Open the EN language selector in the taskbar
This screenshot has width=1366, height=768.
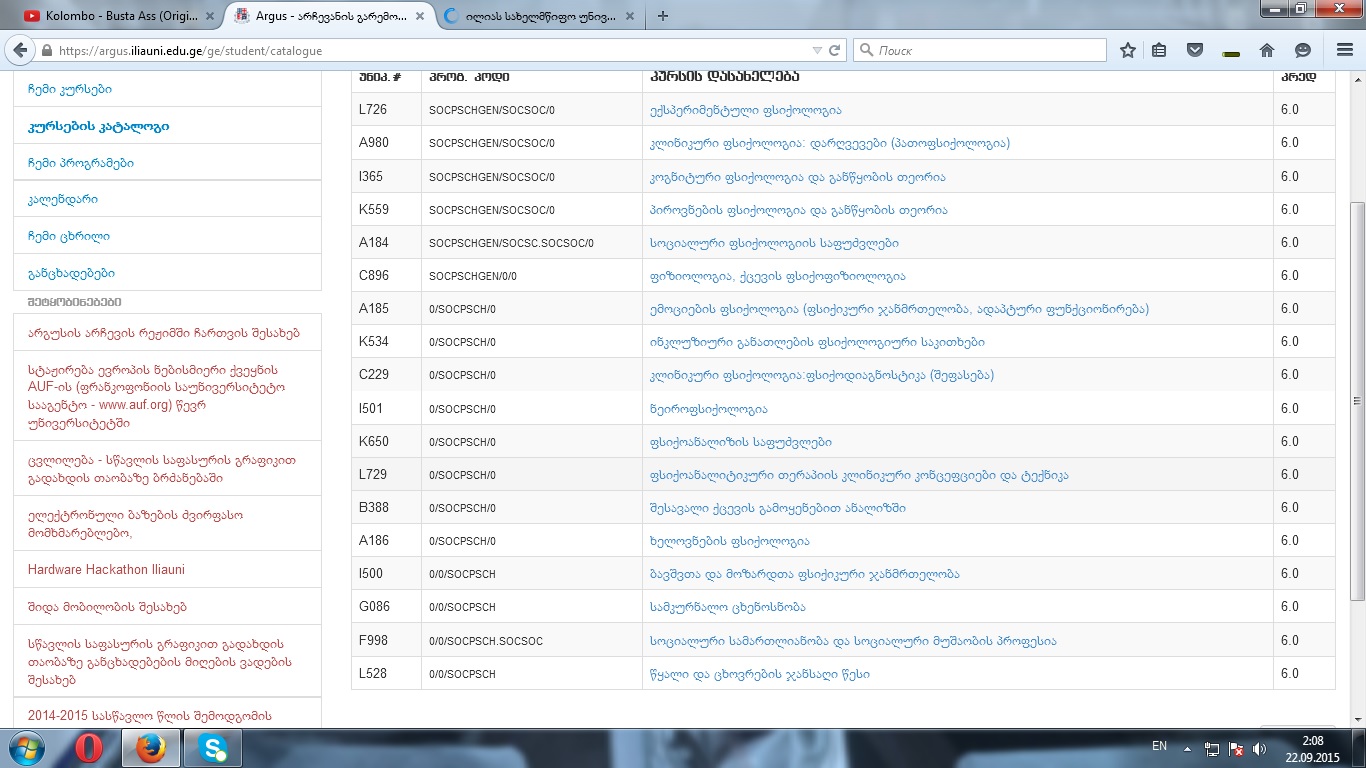pyautogui.click(x=1159, y=746)
